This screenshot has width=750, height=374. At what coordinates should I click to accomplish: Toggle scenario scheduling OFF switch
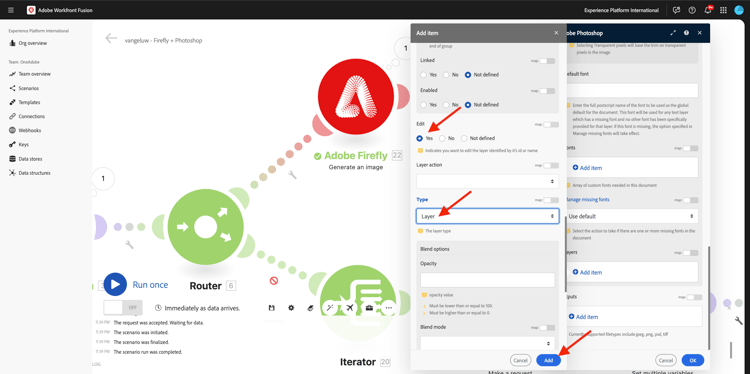tap(123, 308)
